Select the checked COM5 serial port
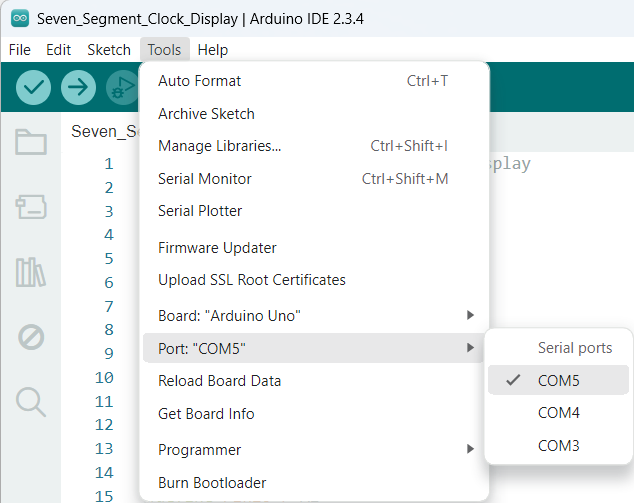 558,380
